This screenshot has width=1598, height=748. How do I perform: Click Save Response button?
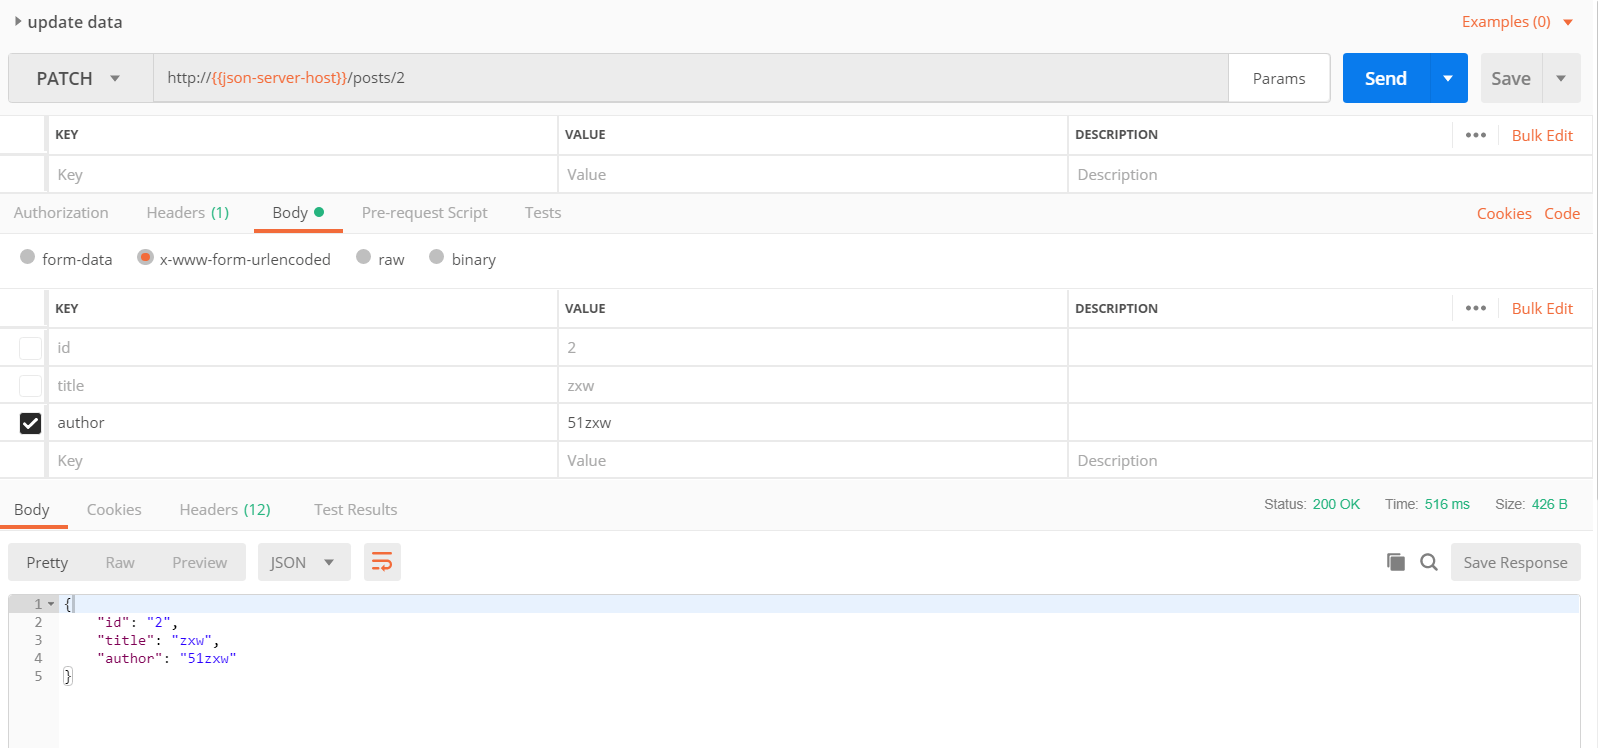pos(1516,562)
